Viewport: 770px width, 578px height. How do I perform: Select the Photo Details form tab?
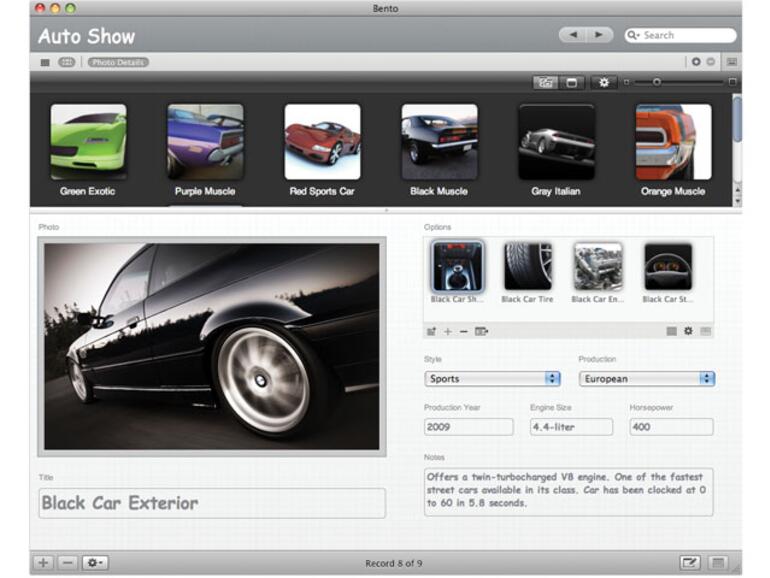coord(118,62)
